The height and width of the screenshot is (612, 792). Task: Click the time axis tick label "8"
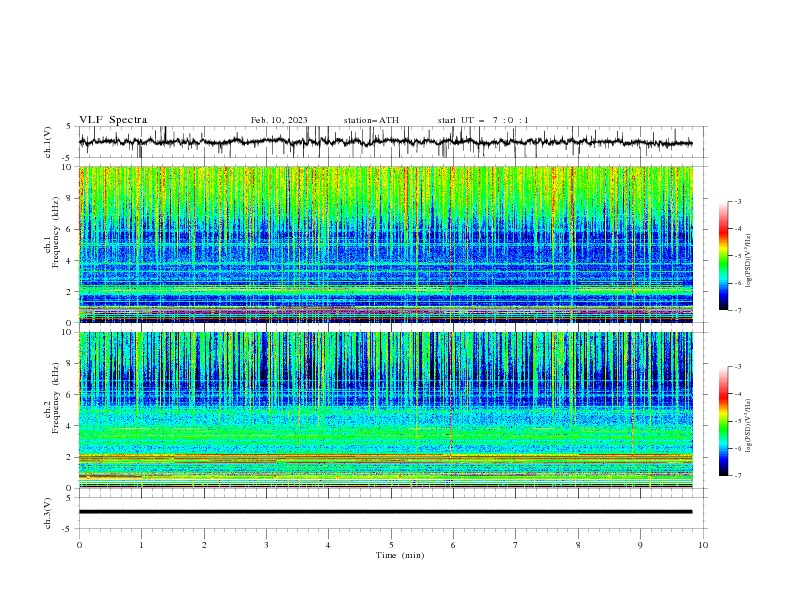[x=578, y=545]
